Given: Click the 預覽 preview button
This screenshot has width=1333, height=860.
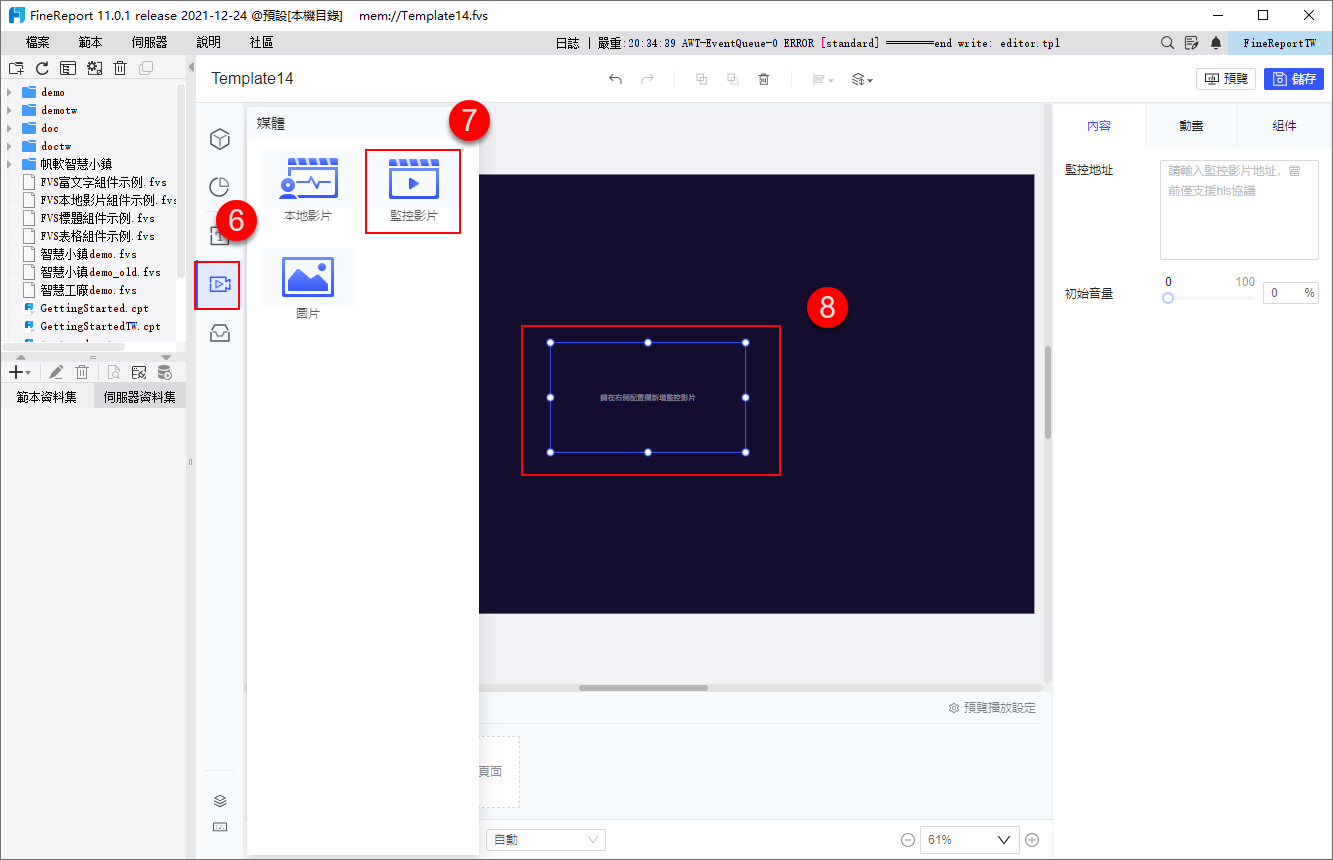Looking at the screenshot, I should tap(1226, 79).
